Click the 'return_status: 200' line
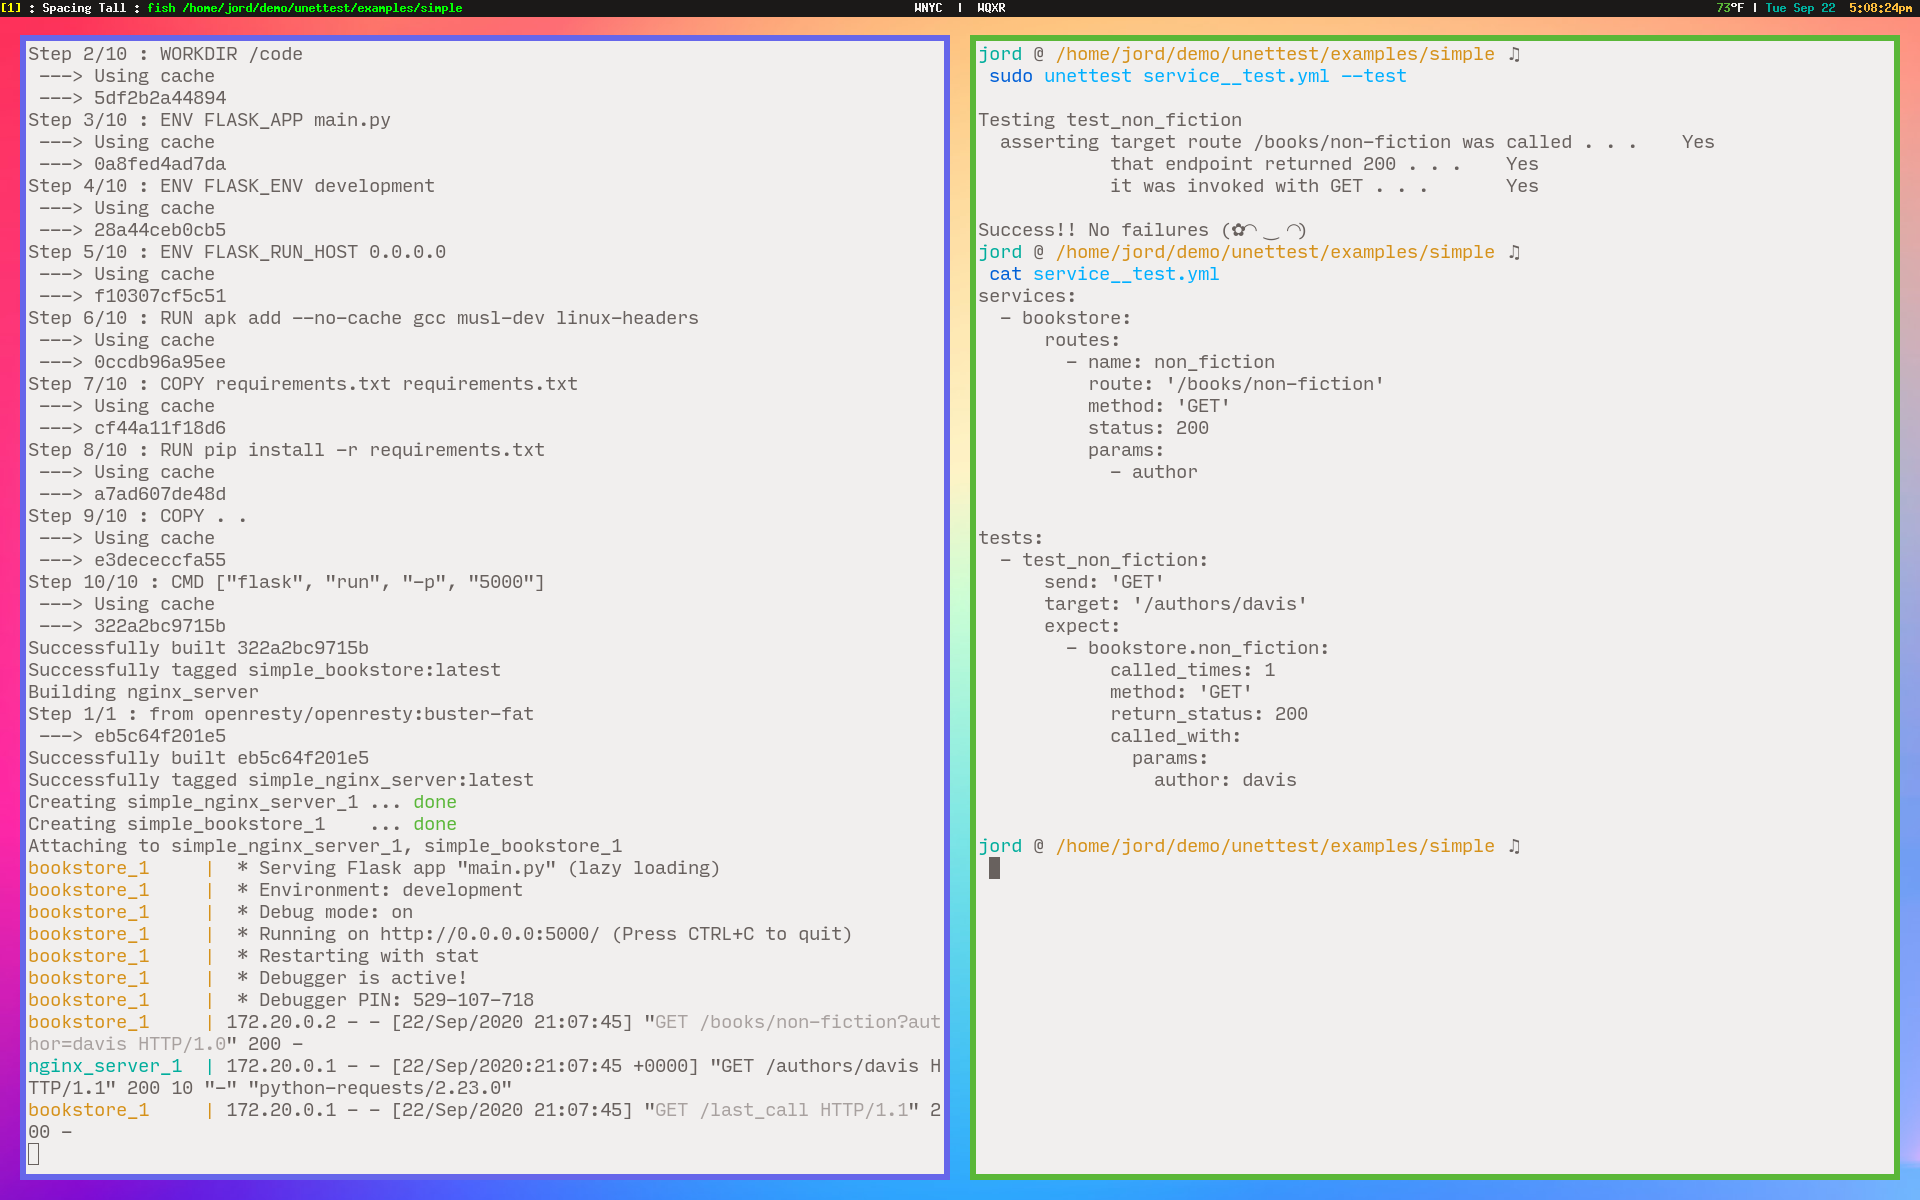This screenshot has height=1200, width=1920. [x=1209, y=714]
